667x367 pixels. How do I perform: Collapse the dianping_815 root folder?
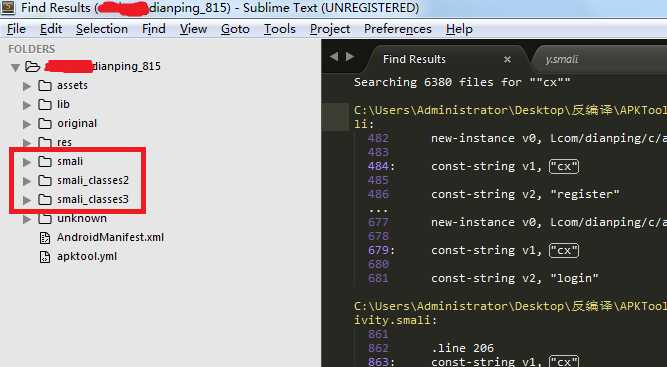coord(16,67)
